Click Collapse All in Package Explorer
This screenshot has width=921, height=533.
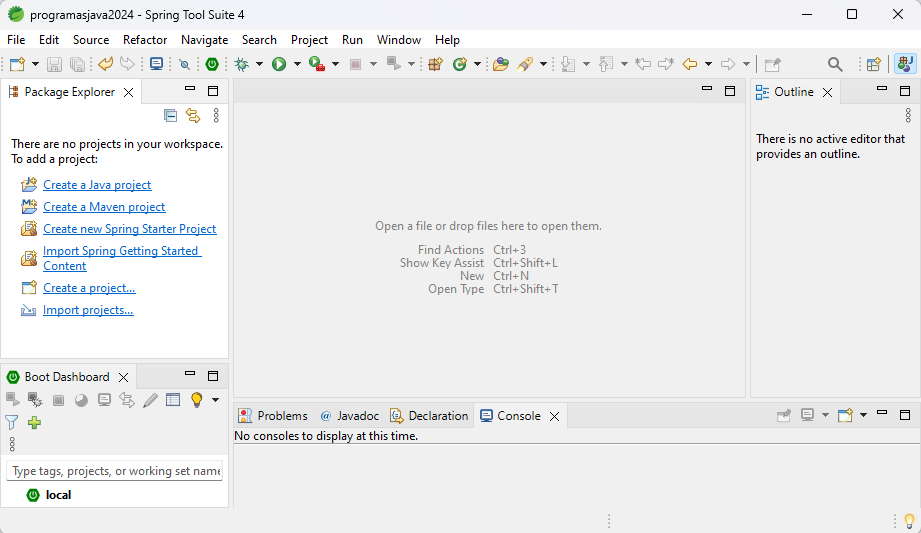(x=170, y=116)
